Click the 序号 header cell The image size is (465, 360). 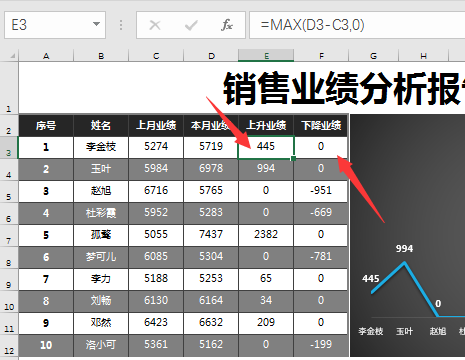(46, 125)
